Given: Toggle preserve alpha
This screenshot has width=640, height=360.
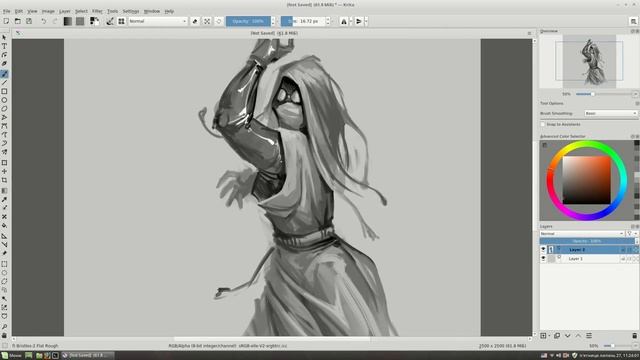Looking at the screenshot, I should click(x=207, y=21).
